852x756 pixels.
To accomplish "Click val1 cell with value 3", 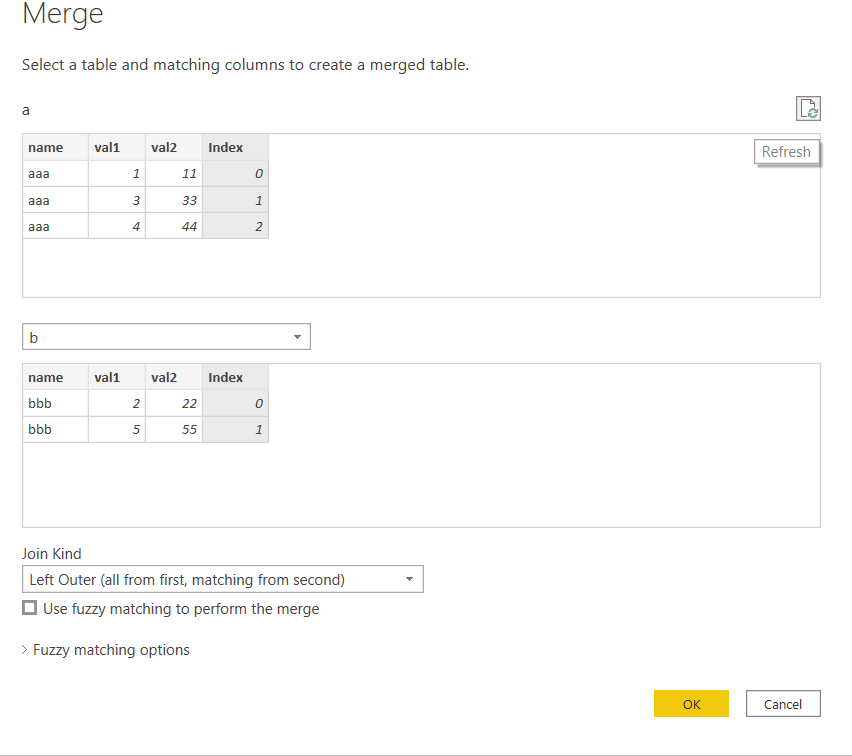I will 117,200.
